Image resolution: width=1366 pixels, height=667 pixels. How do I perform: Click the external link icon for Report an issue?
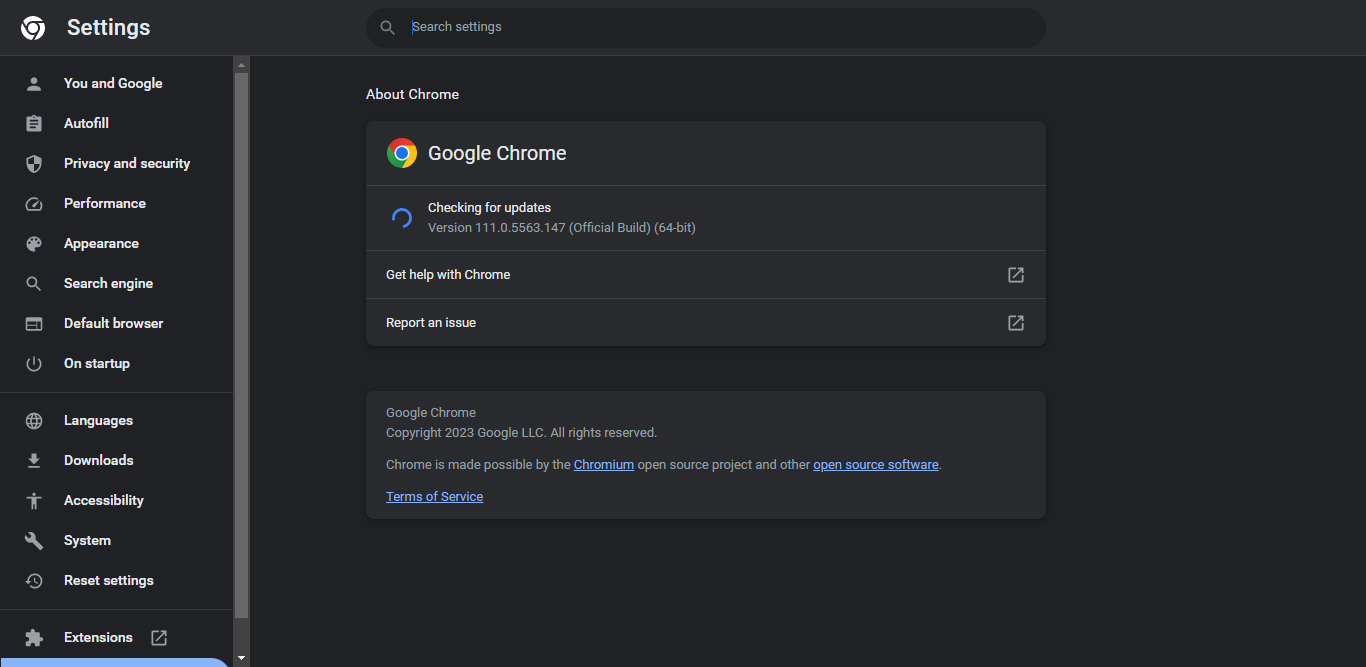tap(1016, 322)
